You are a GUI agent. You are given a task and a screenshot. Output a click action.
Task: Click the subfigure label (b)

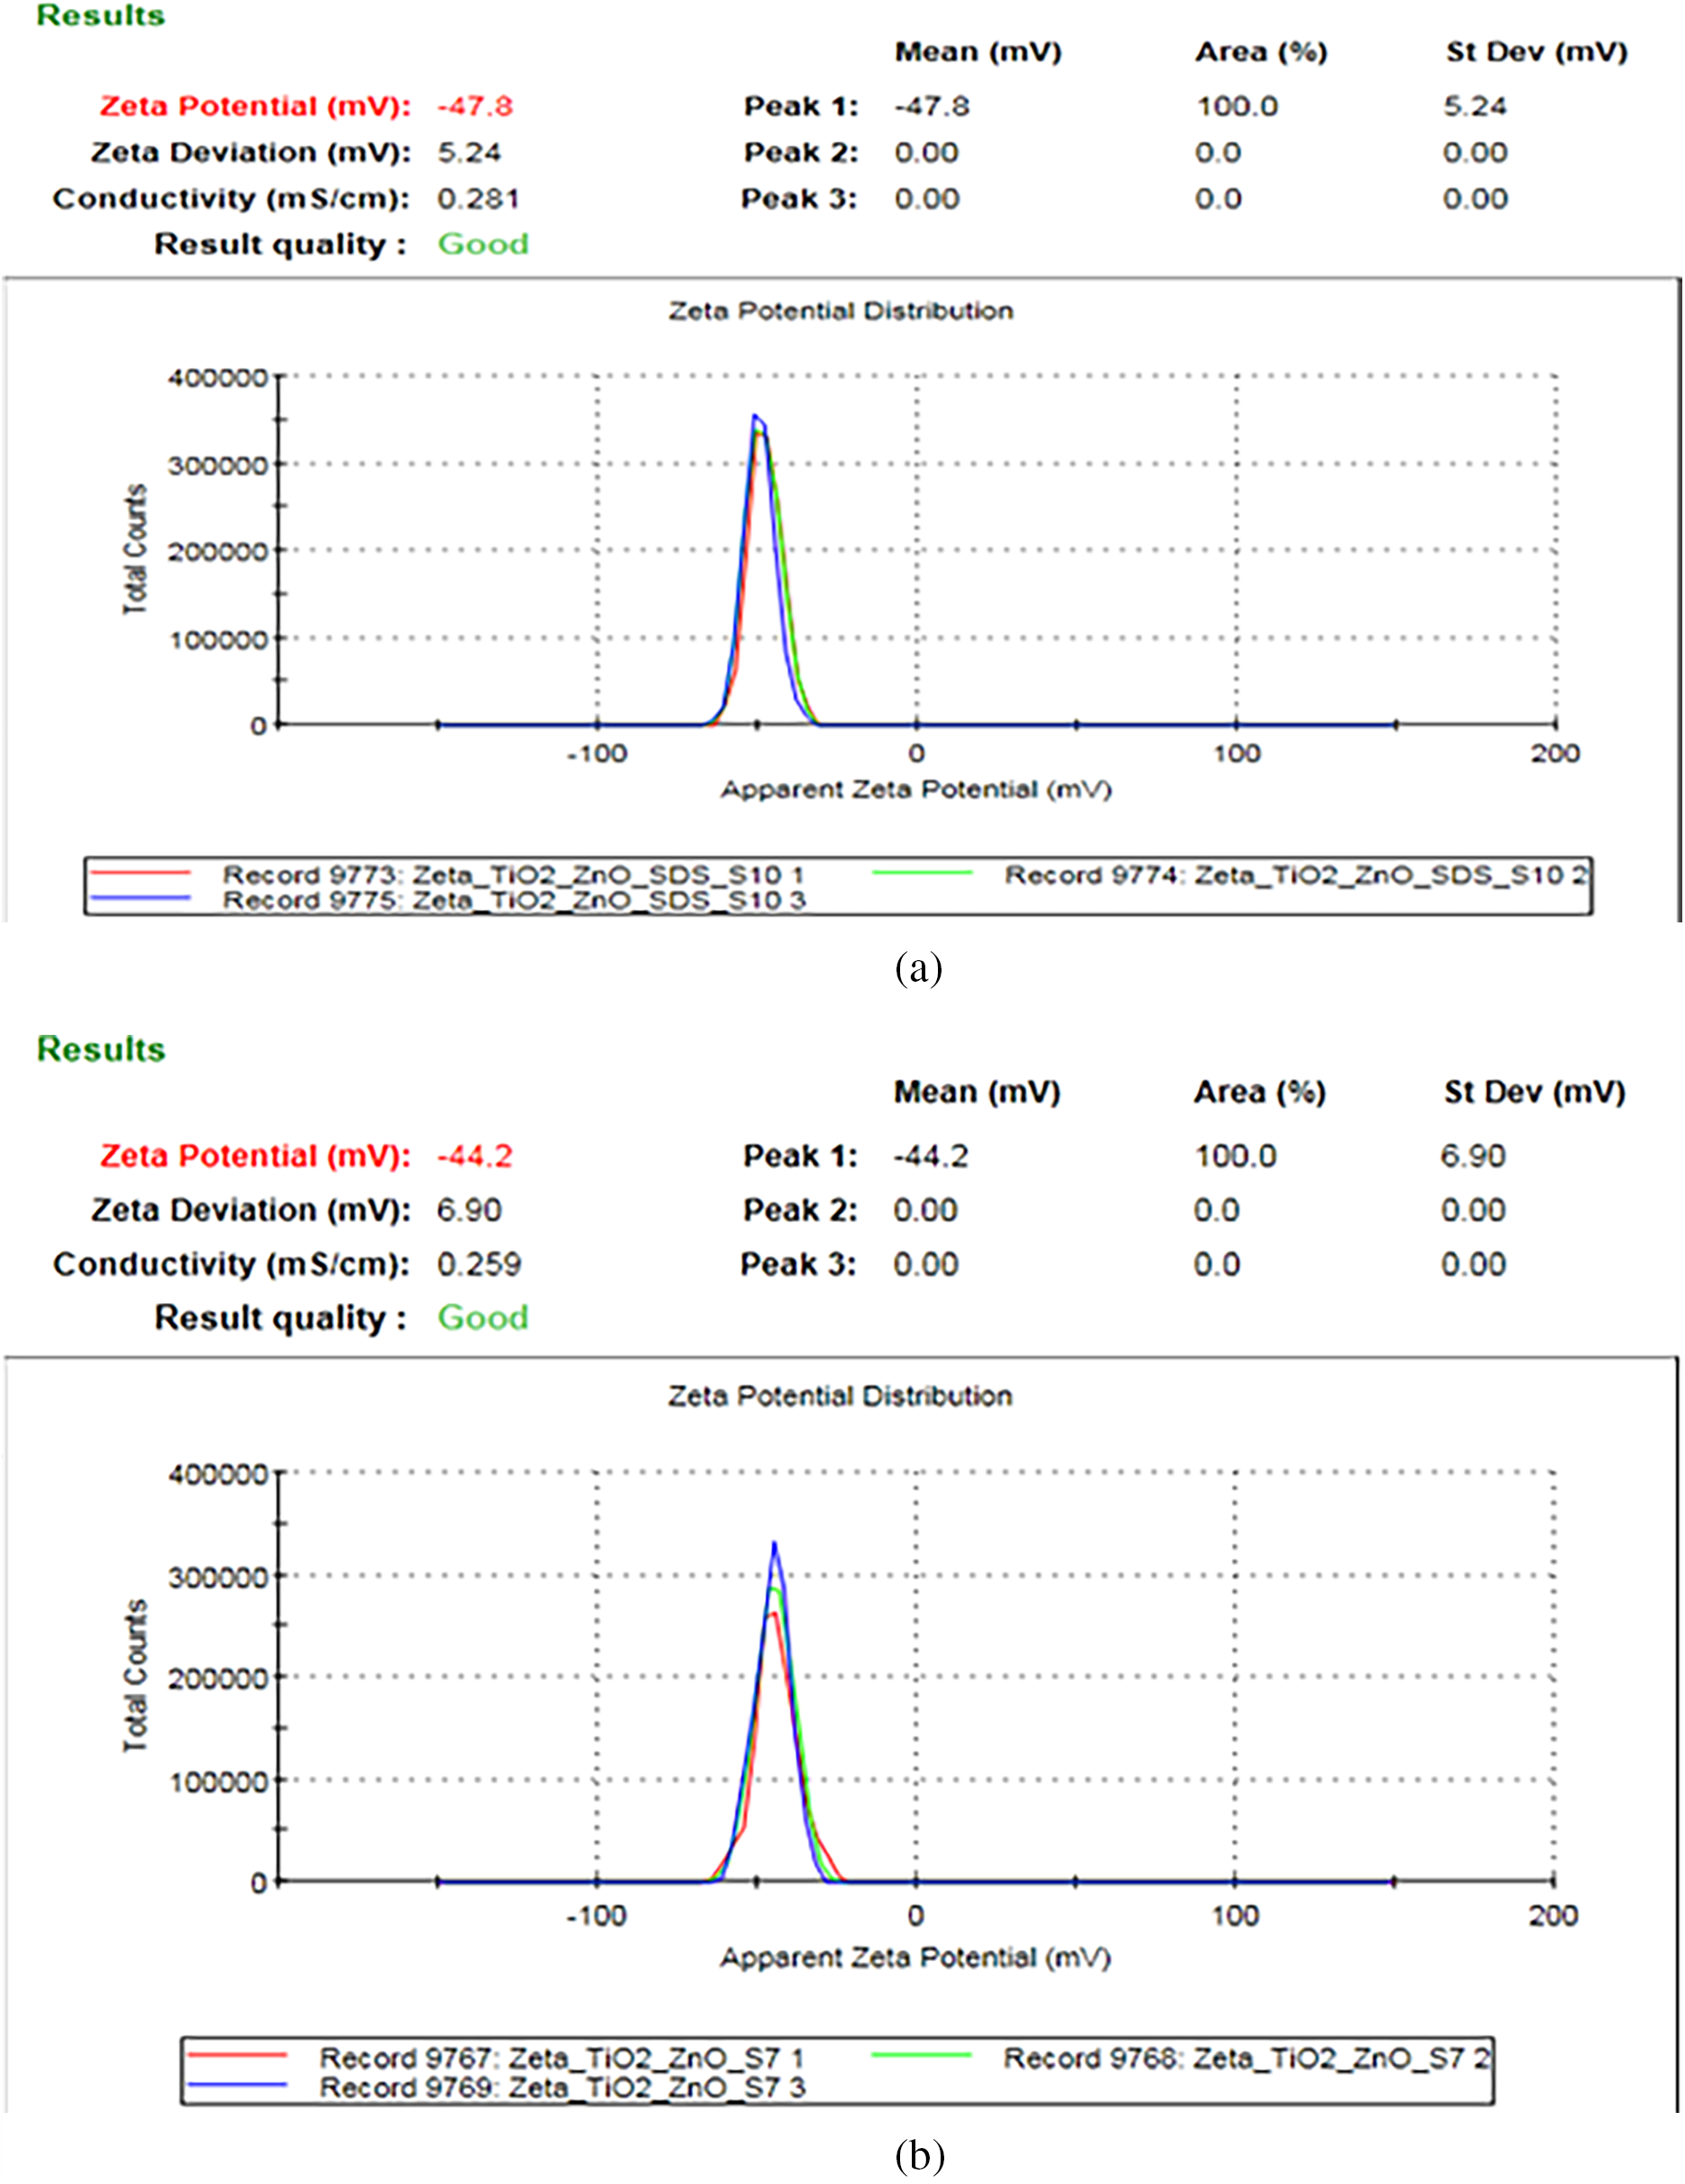coord(918,2155)
